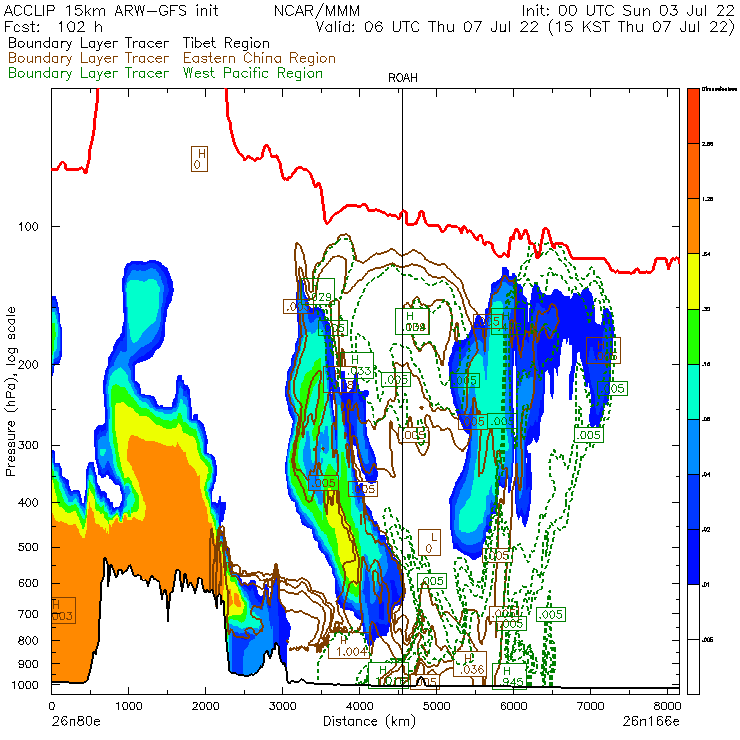
Task: Click the '100' pressure tick label
Action: point(28,227)
